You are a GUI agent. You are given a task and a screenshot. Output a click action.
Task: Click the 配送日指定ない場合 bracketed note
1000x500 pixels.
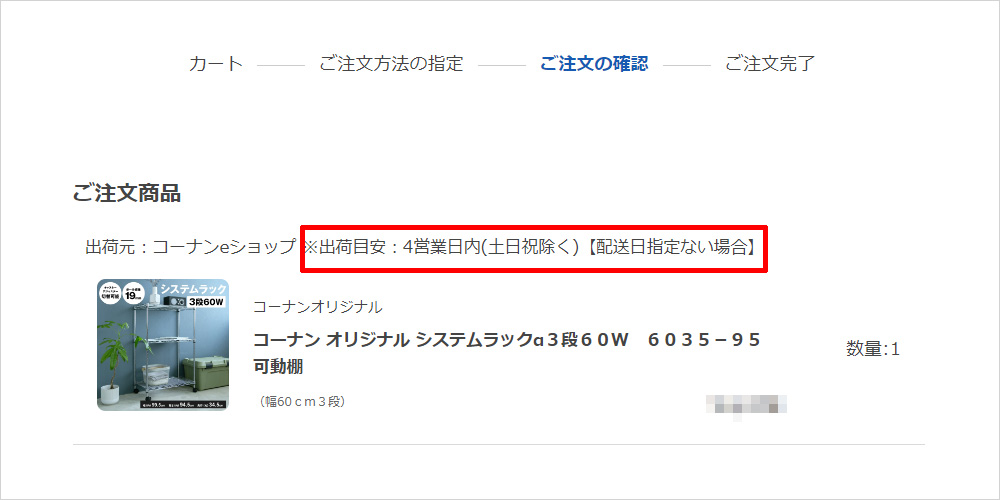tap(670, 247)
